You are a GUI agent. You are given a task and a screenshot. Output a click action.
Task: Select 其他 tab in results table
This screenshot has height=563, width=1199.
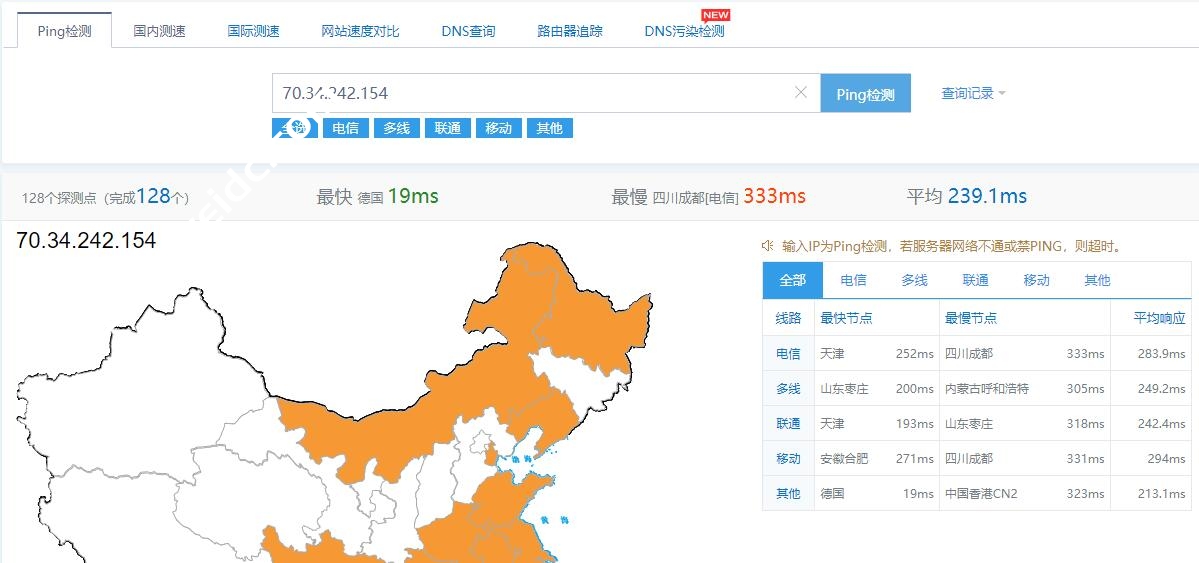[x=1097, y=280]
